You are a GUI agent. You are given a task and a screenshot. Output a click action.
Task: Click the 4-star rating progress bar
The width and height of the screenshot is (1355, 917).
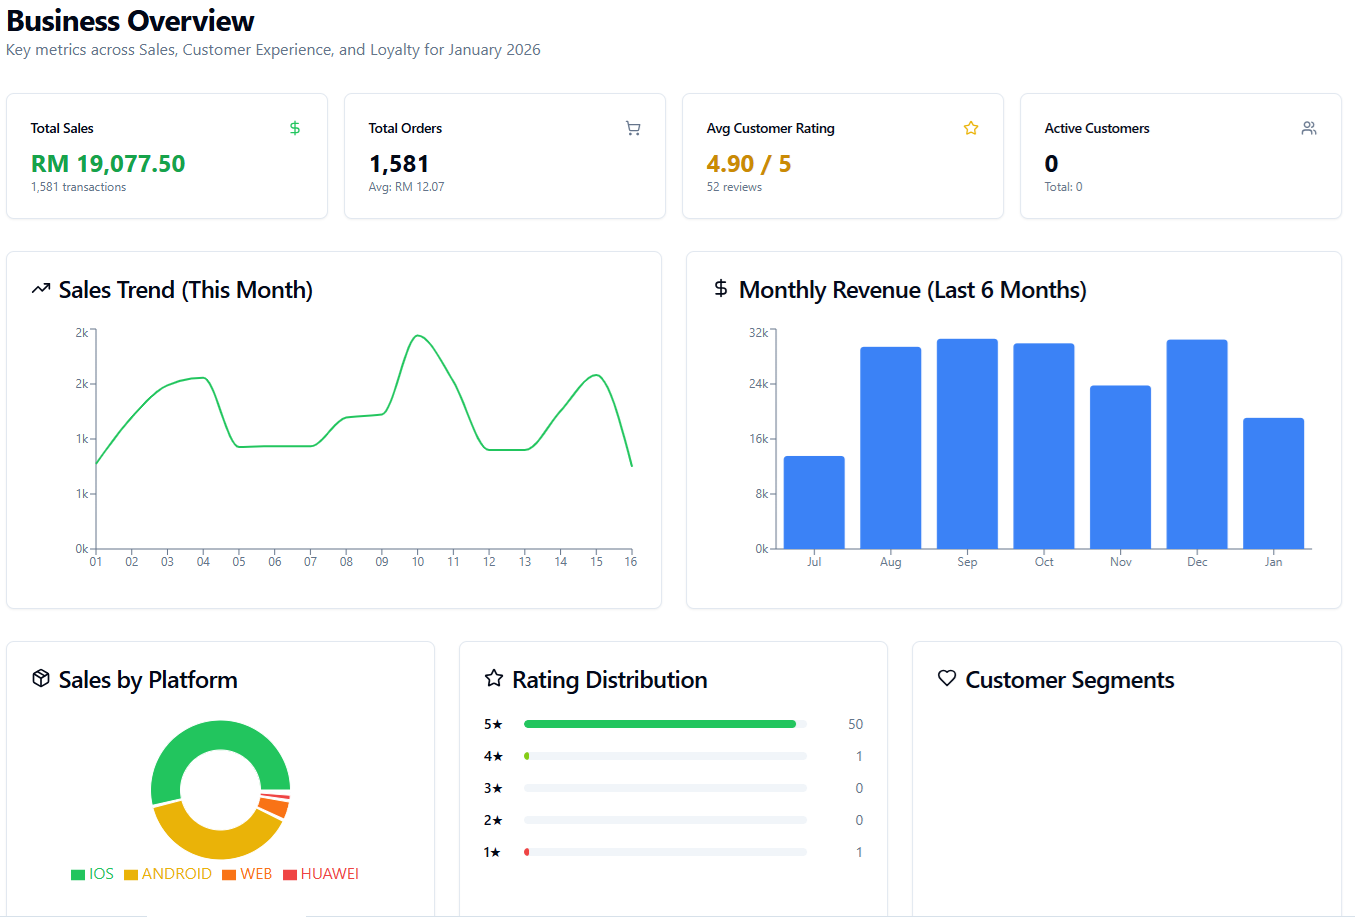coord(665,756)
